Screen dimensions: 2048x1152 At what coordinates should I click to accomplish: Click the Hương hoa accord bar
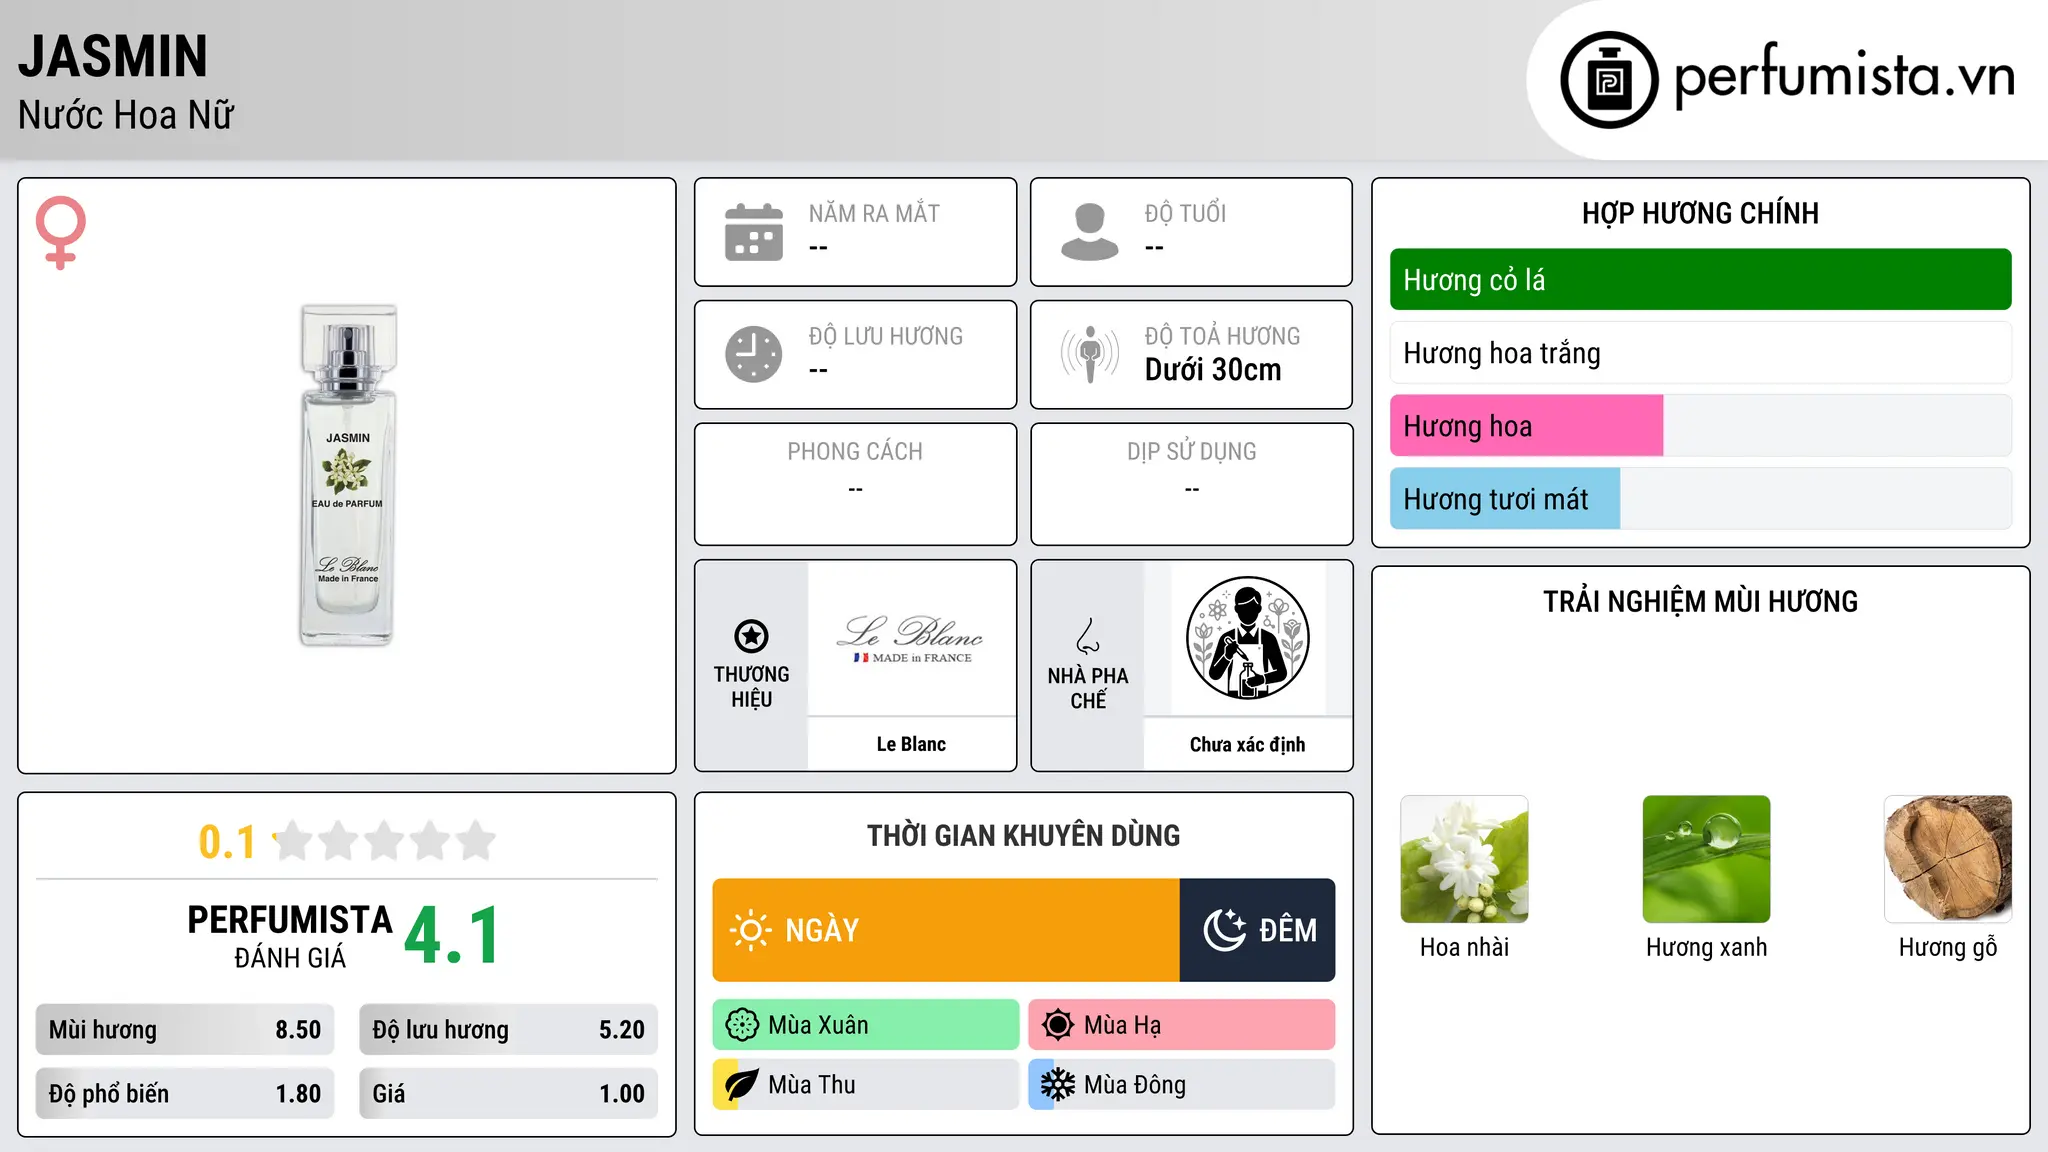pyautogui.click(x=1700, y=426)
